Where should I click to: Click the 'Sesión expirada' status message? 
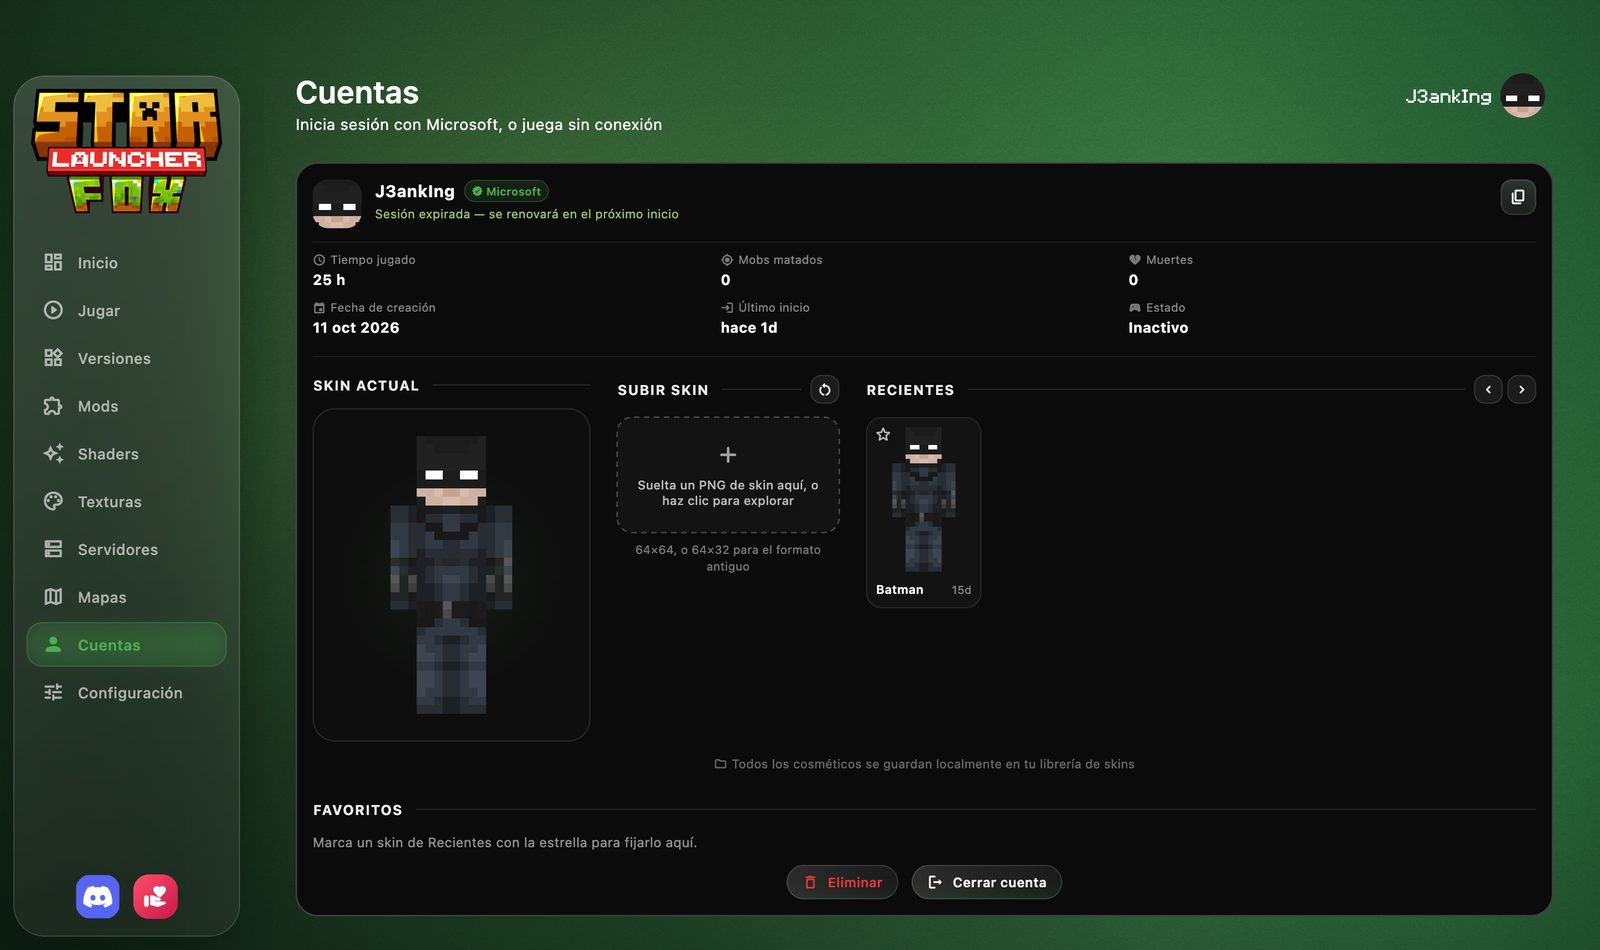526,214
